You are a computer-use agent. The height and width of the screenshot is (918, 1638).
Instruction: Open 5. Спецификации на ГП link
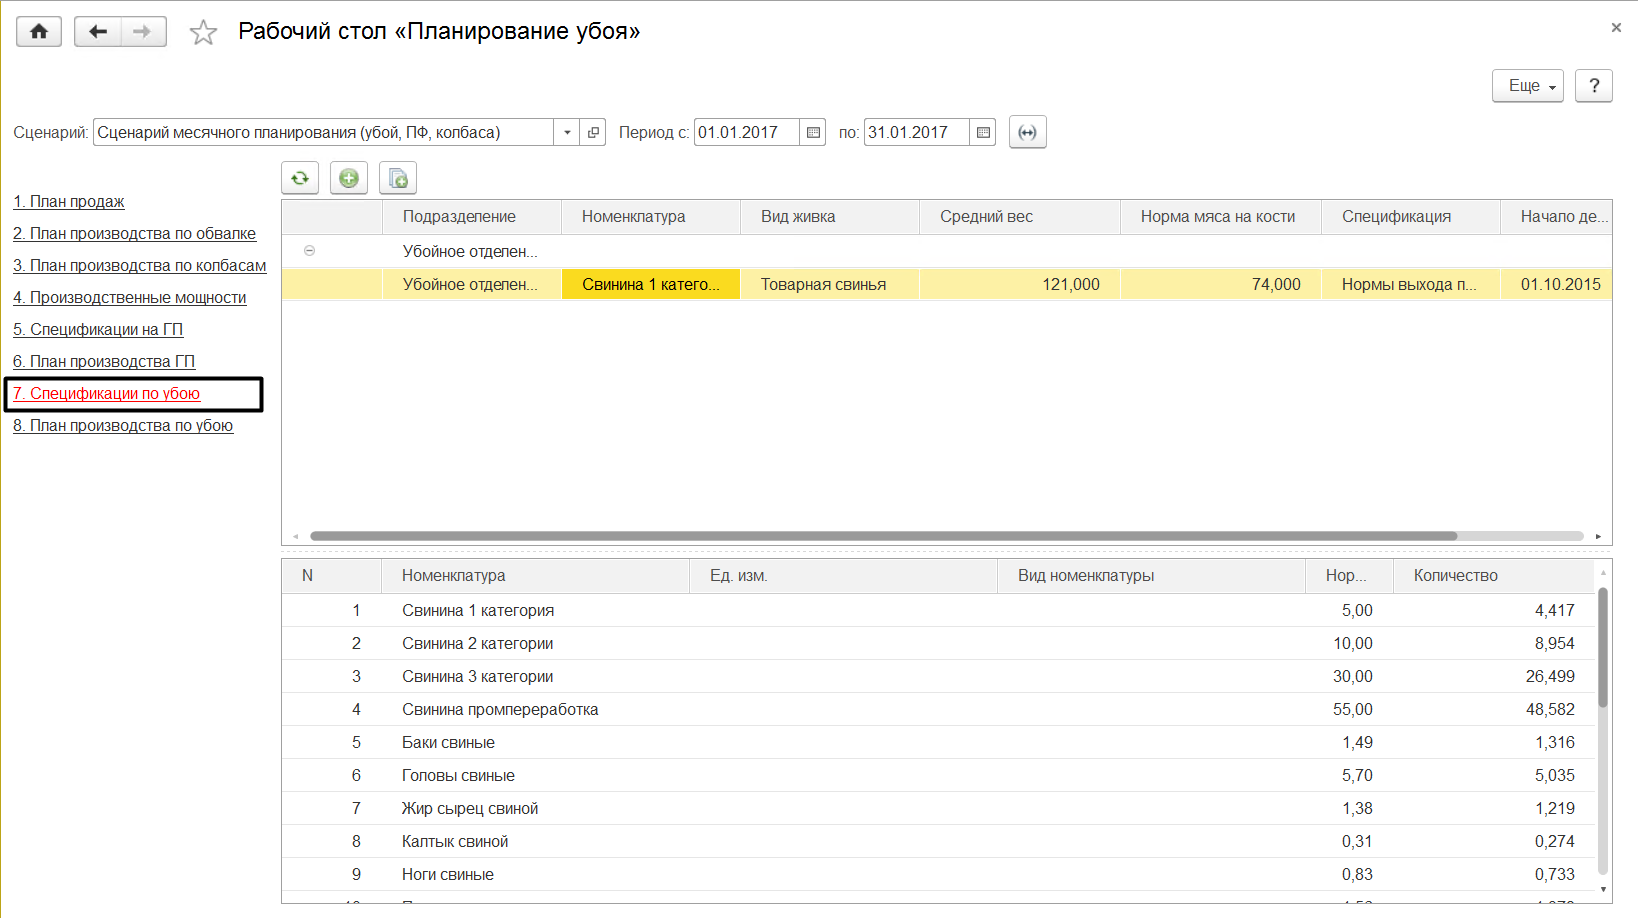(98, 329)
